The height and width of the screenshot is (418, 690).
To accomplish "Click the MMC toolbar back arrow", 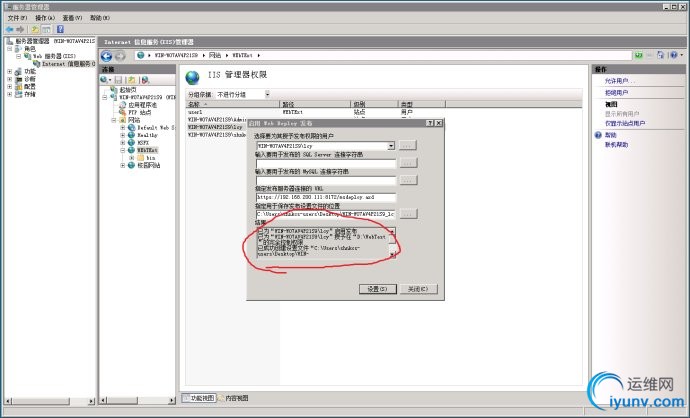I will [x=9, y=29].
